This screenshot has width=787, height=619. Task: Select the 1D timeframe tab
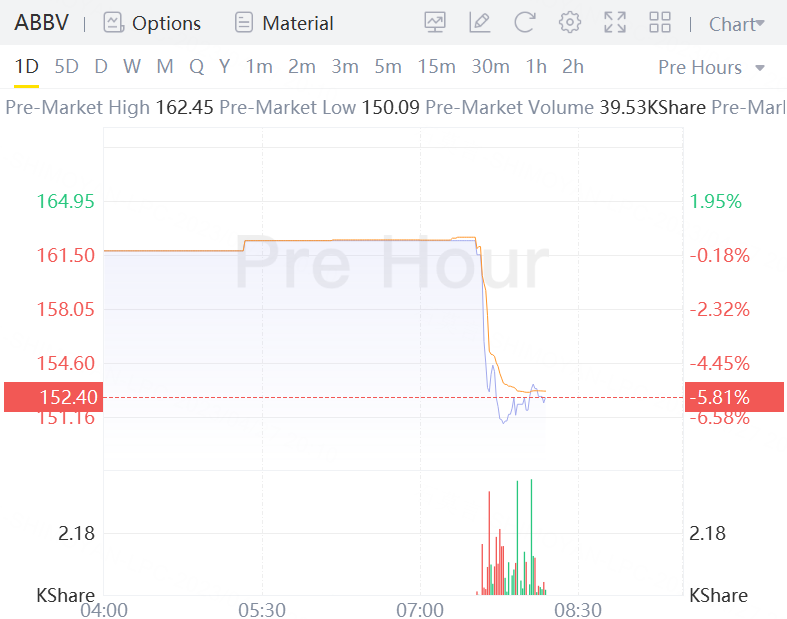point(27,67)
